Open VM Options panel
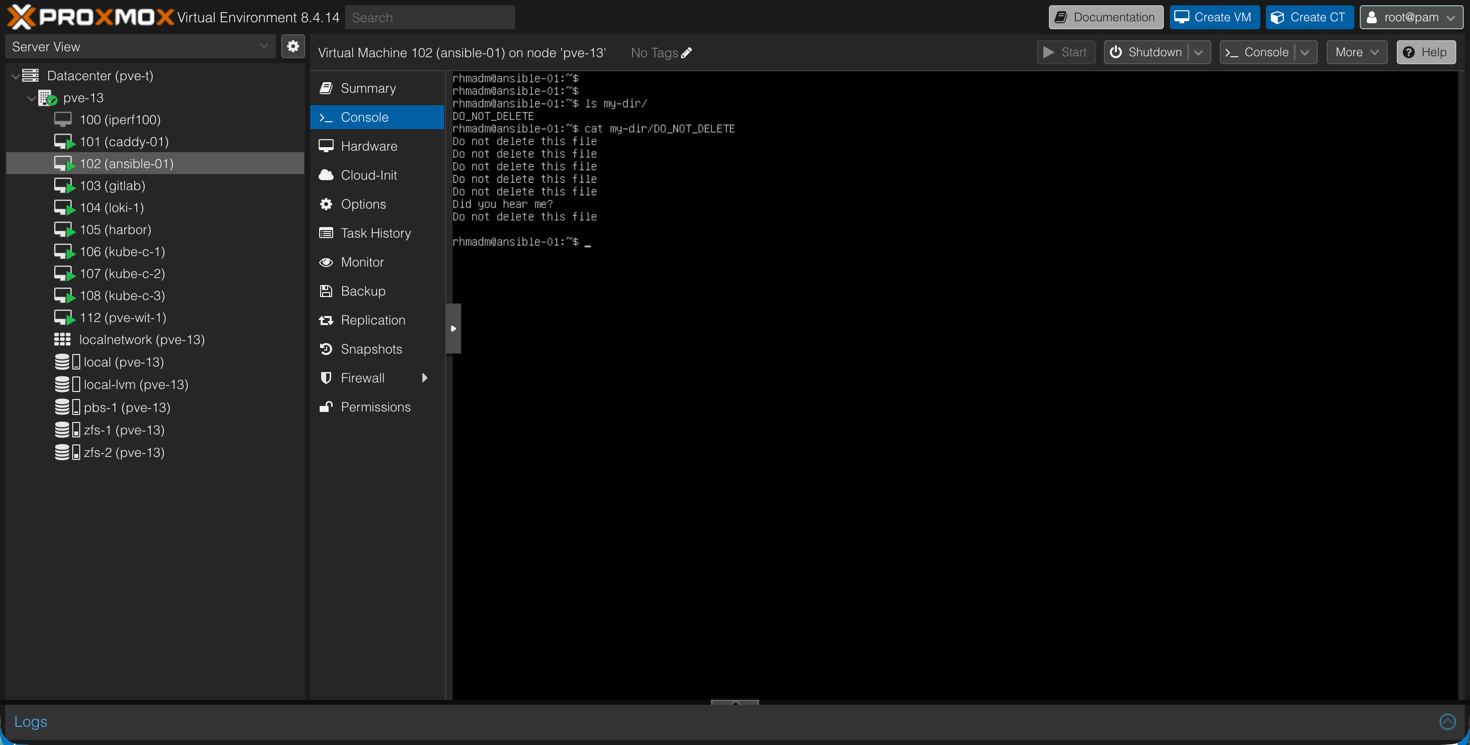 tap(377, 204)
